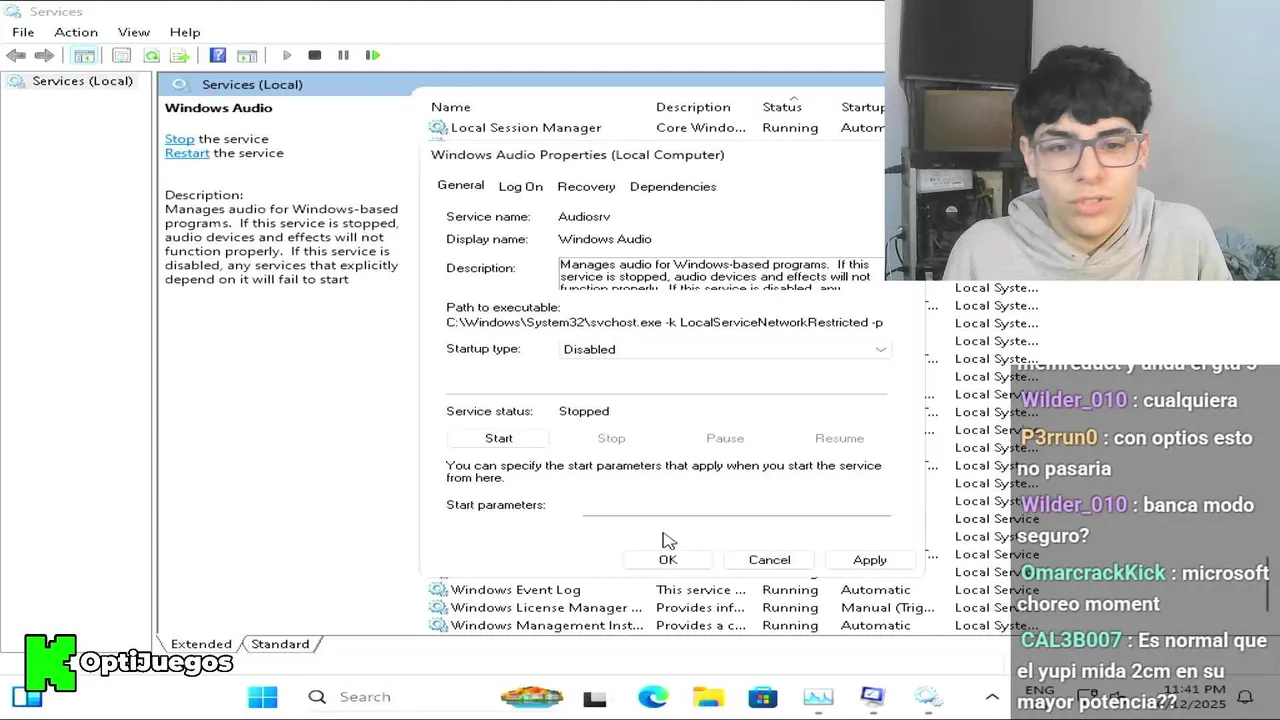Switch to the General tab

[x=461, y=185]
